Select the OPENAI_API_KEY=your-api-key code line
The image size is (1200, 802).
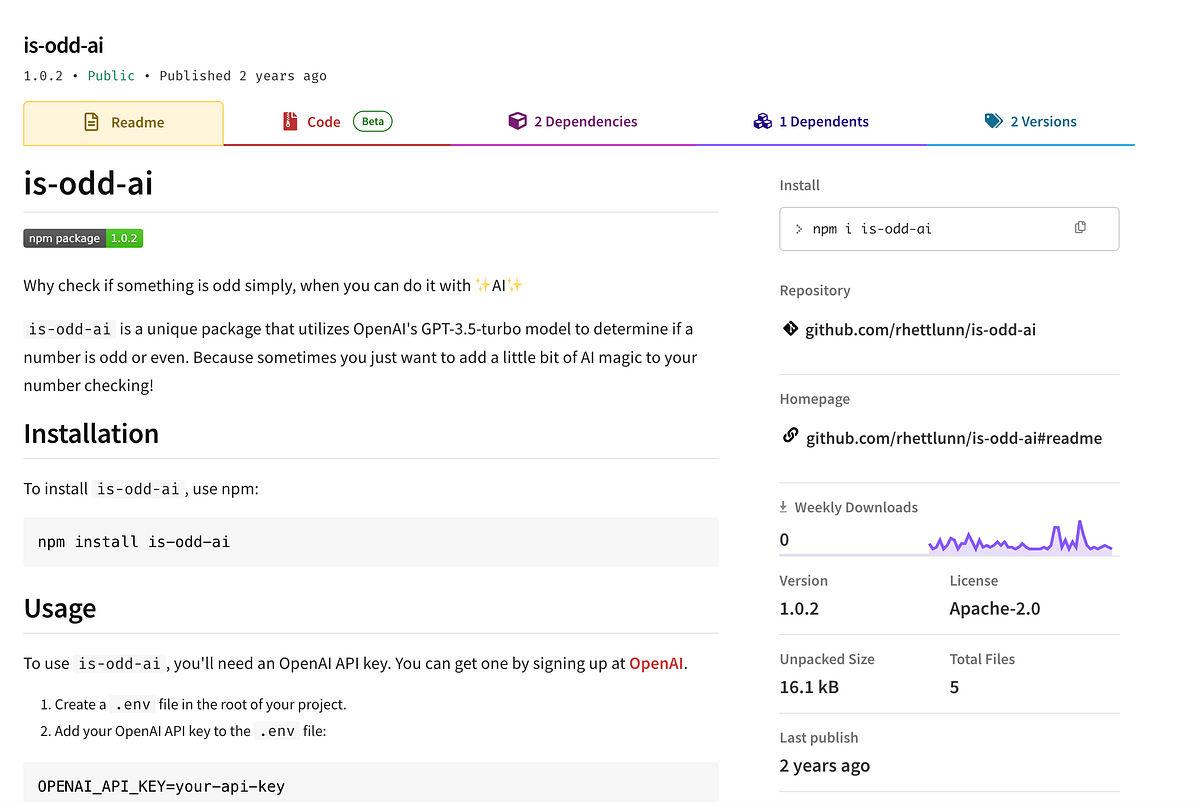tap(161, 786)
